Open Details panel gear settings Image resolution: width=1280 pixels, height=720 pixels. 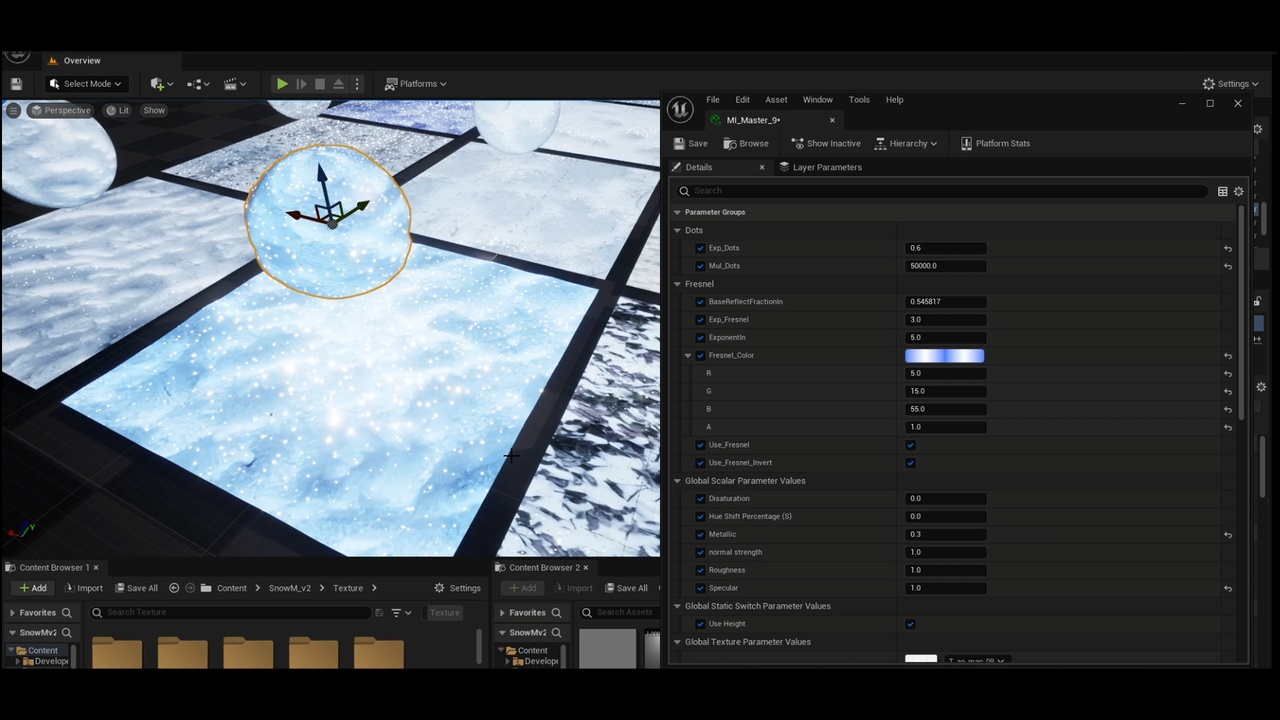(x=1239, y=191)
